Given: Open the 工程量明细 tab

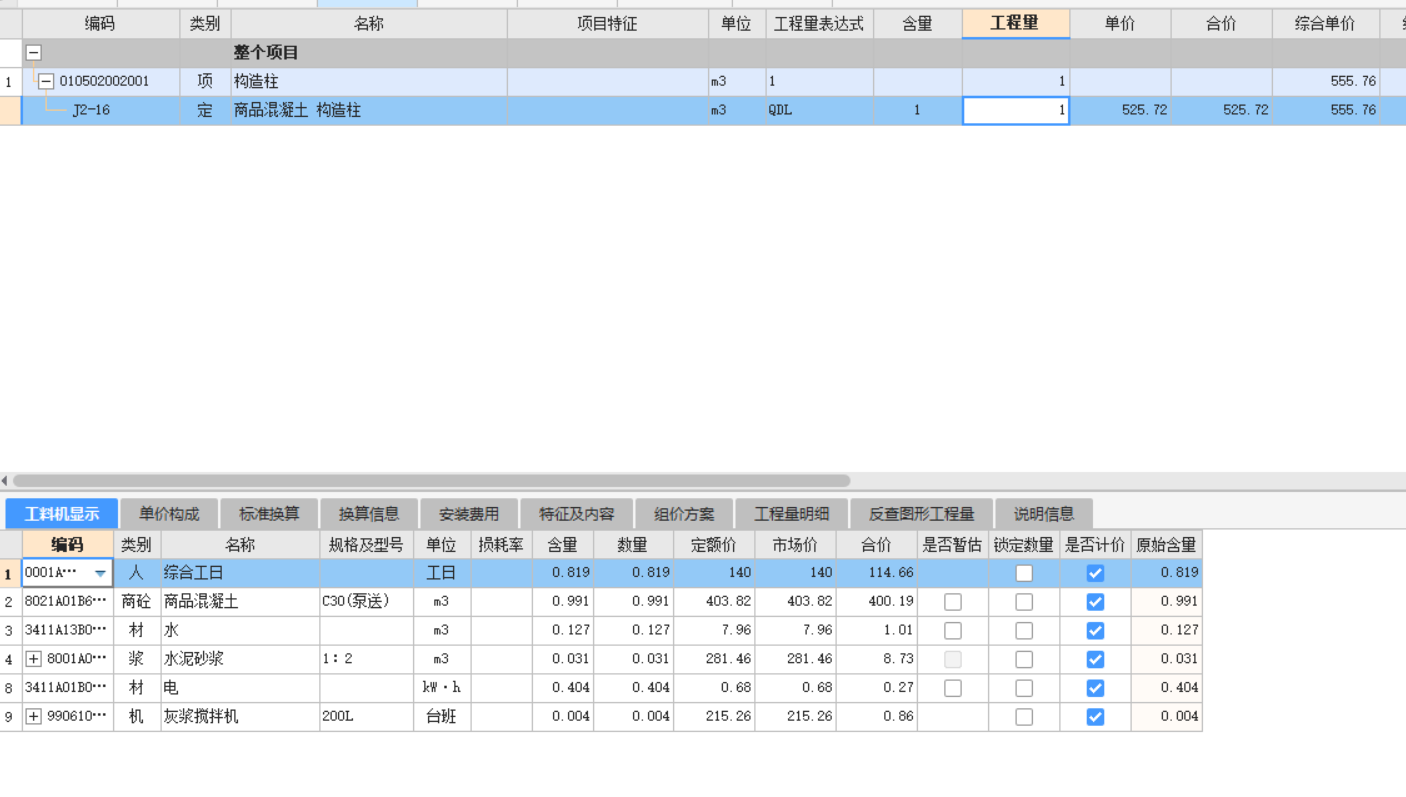Looking at the screenshot, I should click(792, 514).
